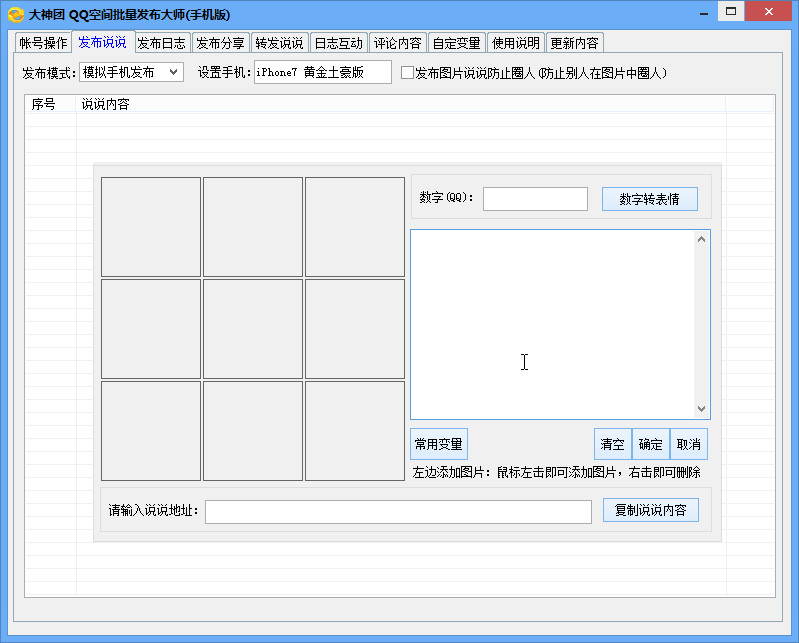Open the 更新内容 tab

point(575,43)
